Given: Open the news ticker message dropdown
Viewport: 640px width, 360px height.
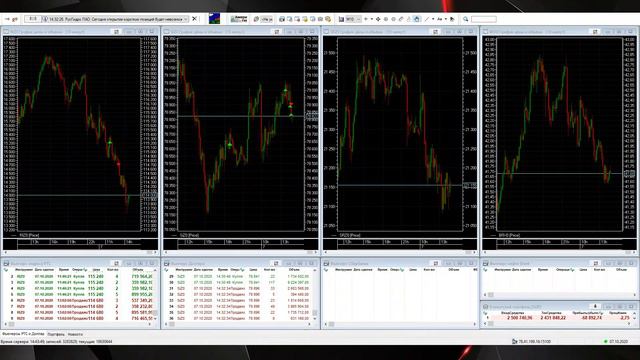Looking at the screenshot, I should point(186,19).
